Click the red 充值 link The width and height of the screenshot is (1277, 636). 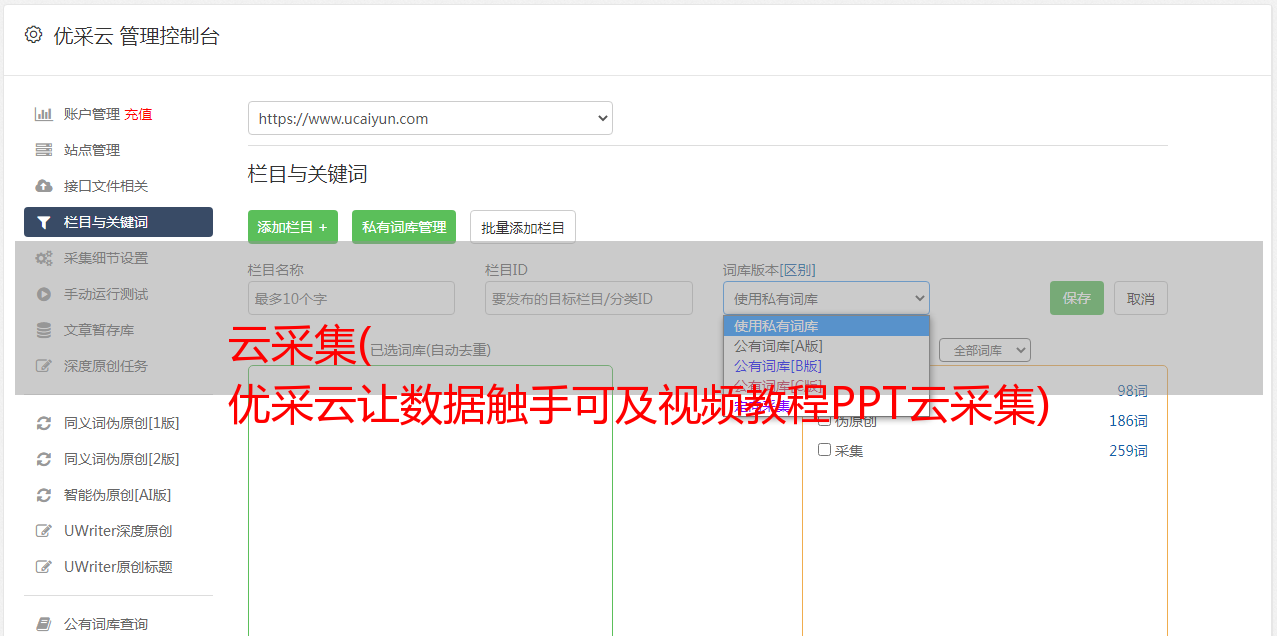(x=138, y=114)
